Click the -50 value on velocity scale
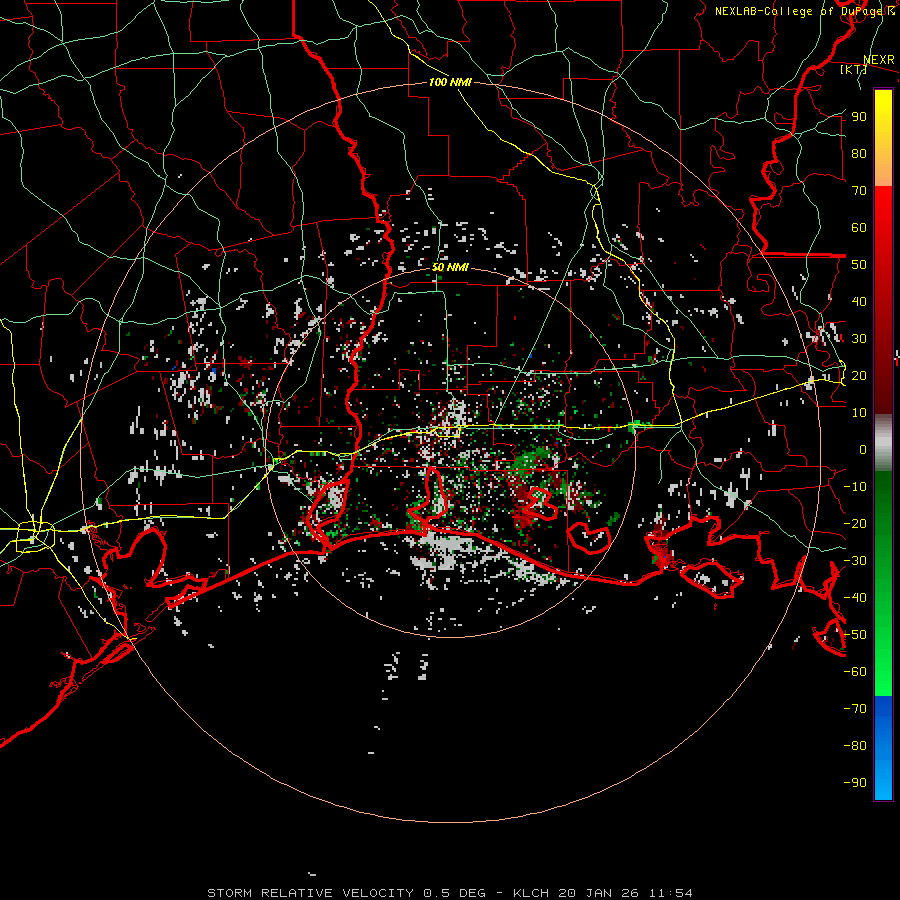Image resolution: width=900 pixels, height=900 pixels. [x=855, y=635]
